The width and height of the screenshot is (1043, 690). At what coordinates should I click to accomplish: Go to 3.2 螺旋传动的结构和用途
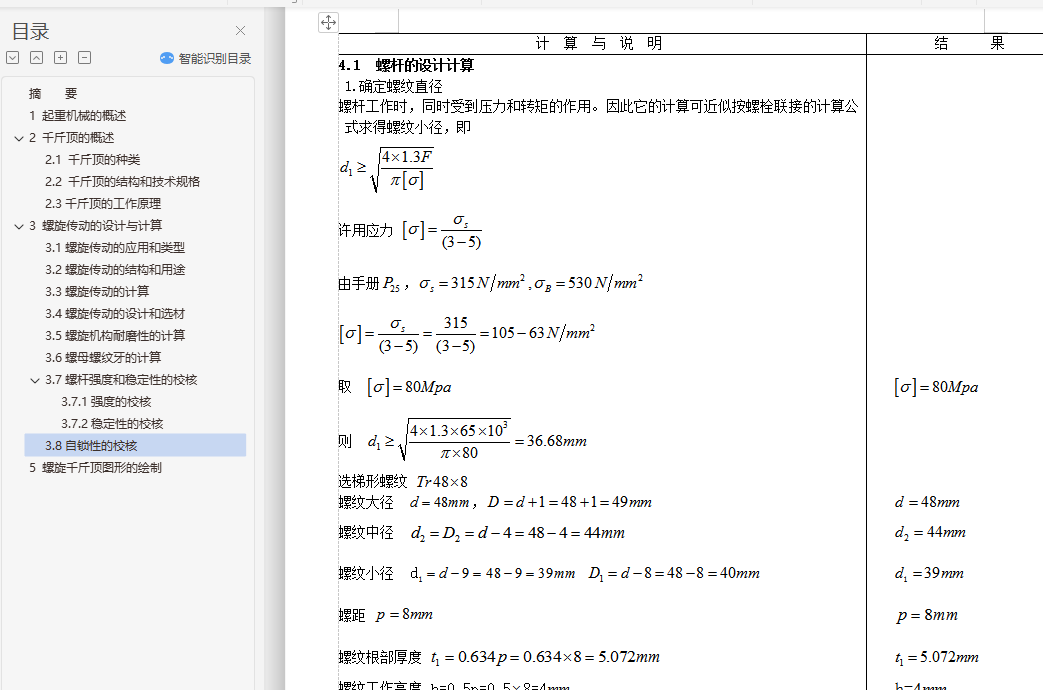pyautogui.click(x=115, y=269)
